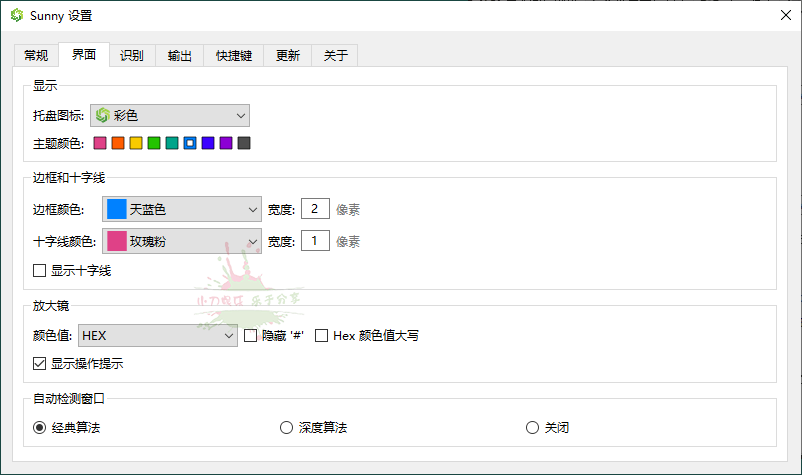Choose the orange theme color
The image size is (802, 475).
tap(118, 143)
